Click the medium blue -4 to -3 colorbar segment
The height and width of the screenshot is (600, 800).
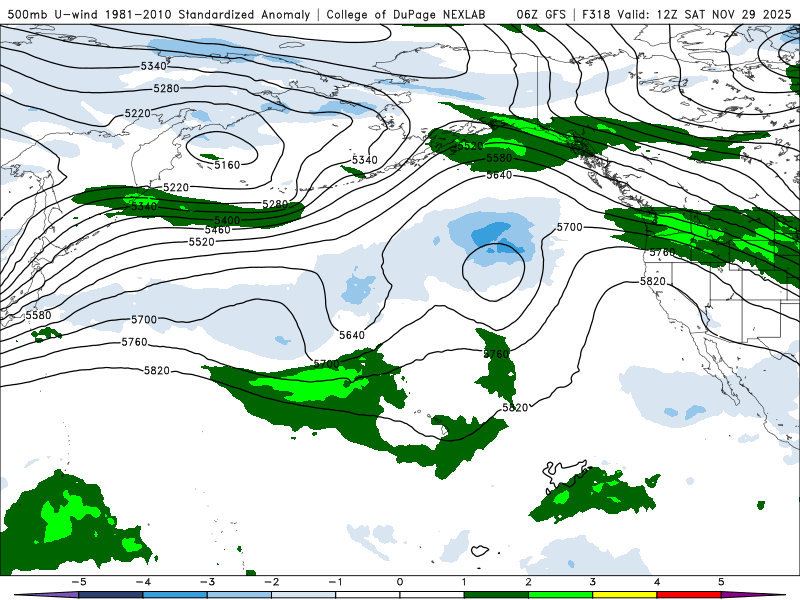tap(175, 595)
